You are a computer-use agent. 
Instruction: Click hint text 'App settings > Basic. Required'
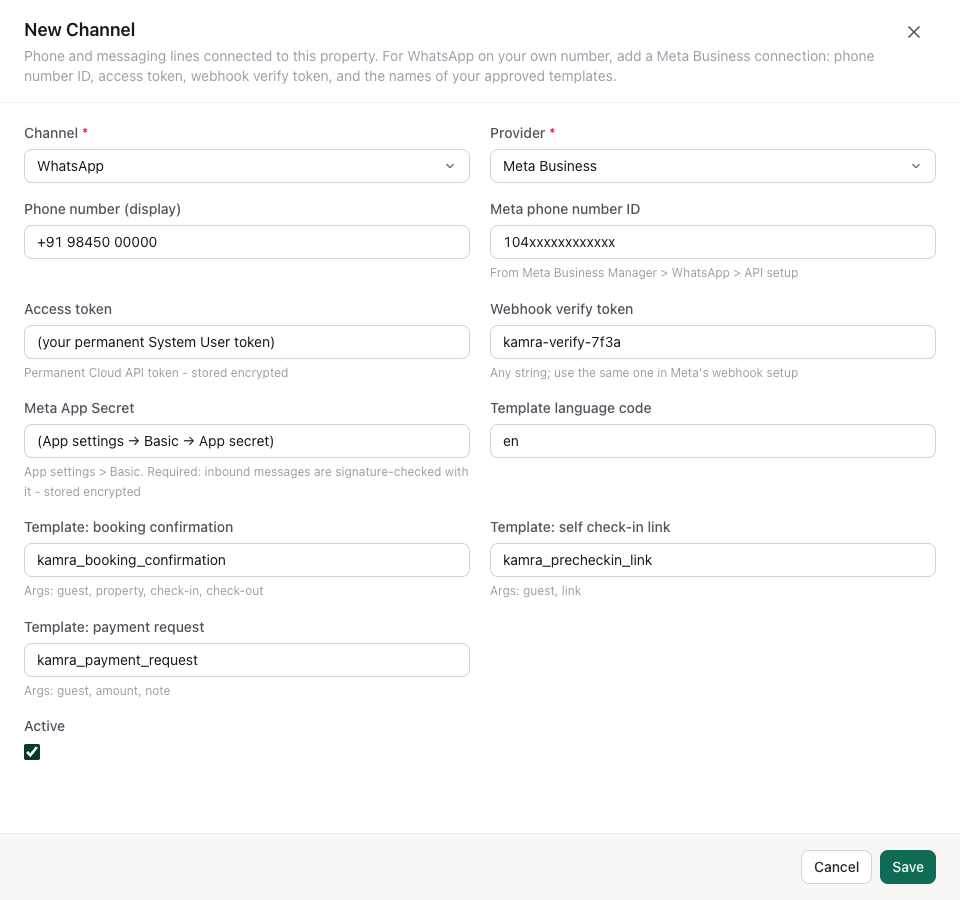pos(112,472)
